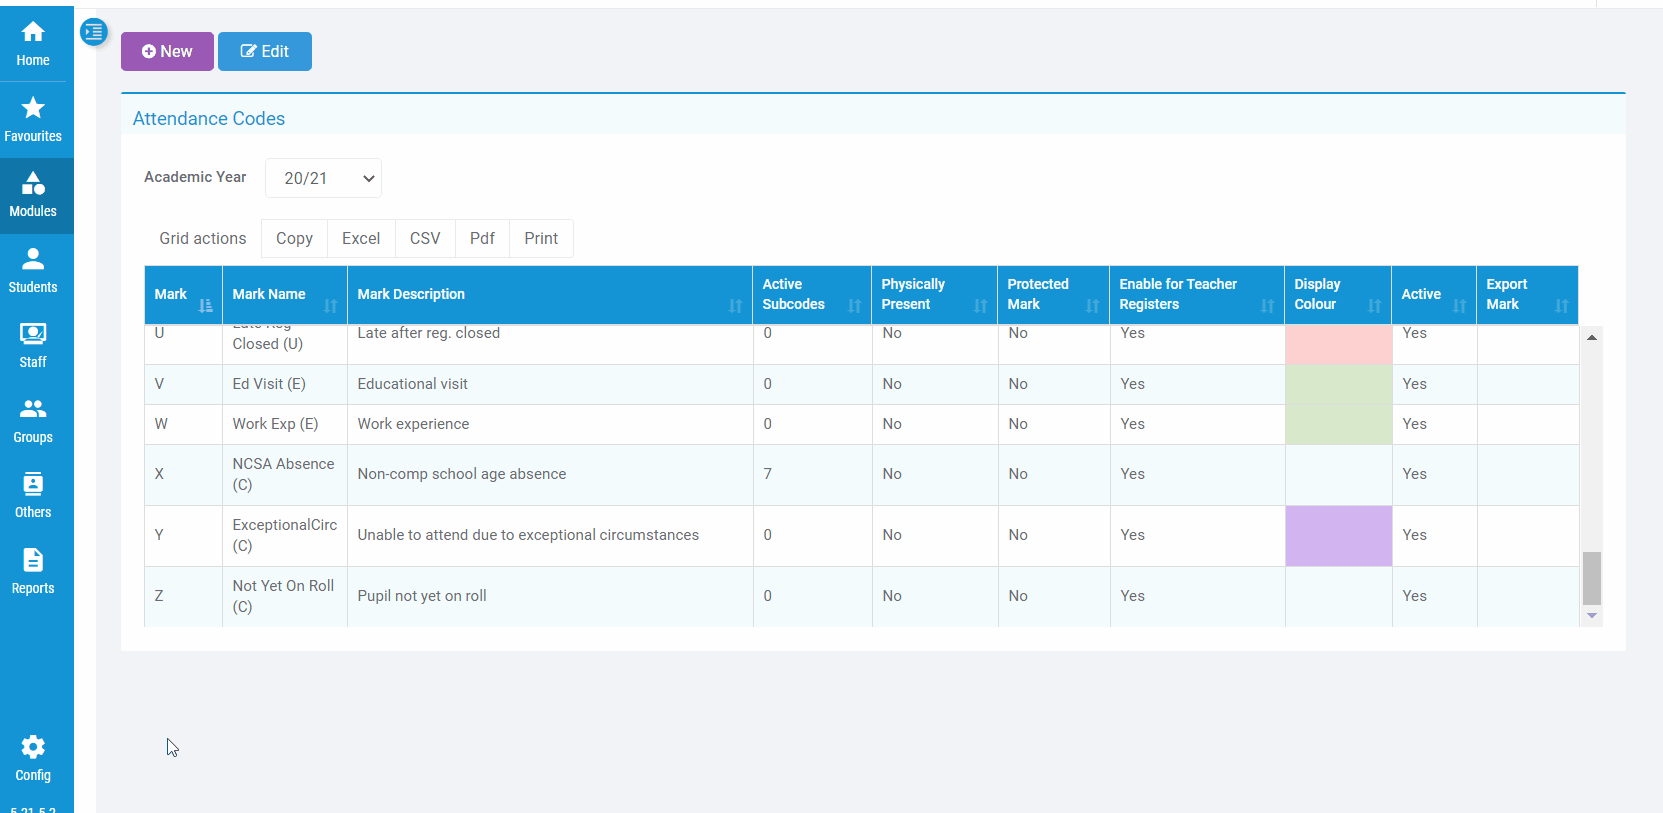Click the purple display colour for Y

point(1338,536)
